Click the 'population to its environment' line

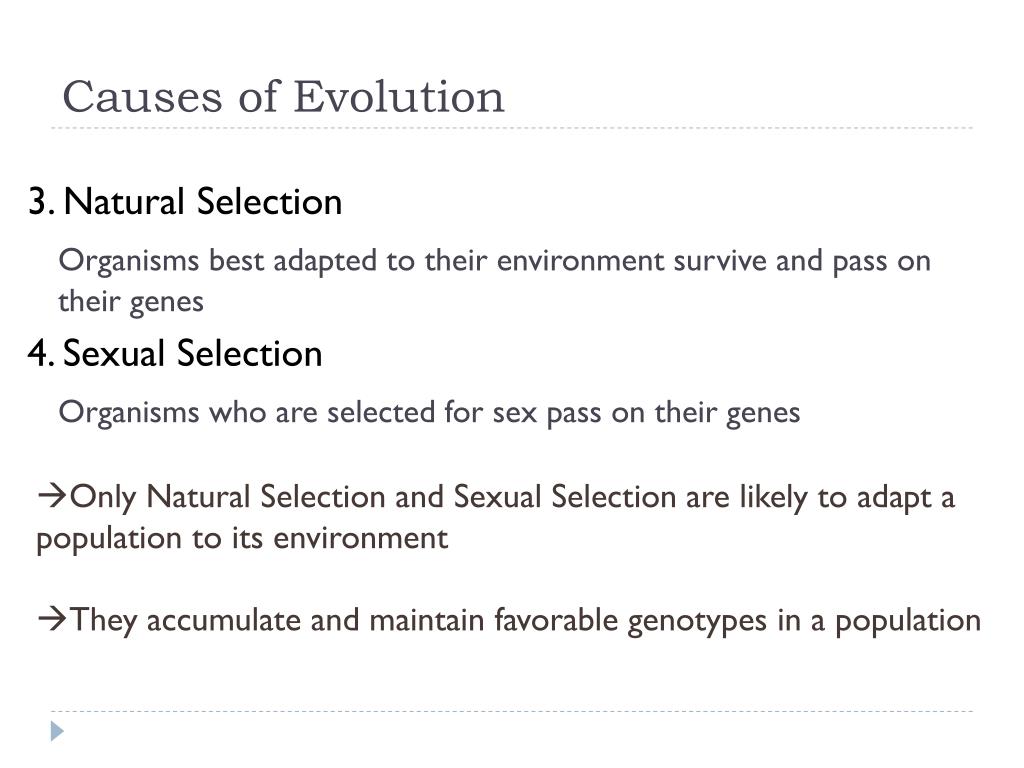[x=242, y=539]
